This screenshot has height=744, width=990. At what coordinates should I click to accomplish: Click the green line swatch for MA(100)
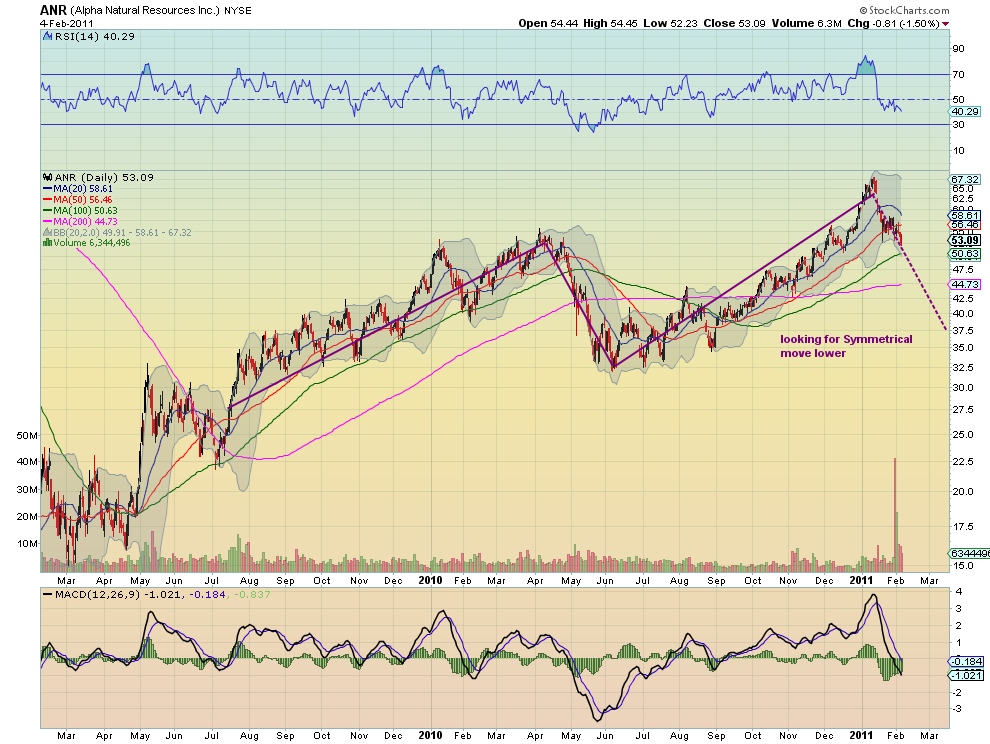tap(47, 210)
